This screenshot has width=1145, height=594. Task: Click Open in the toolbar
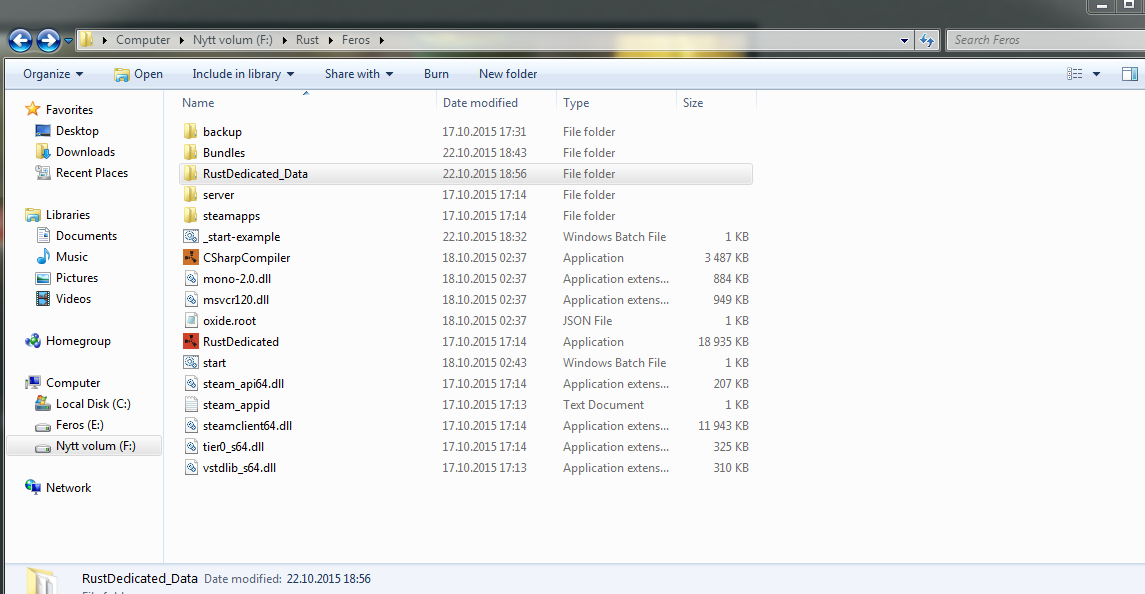(x=139, y=74)
